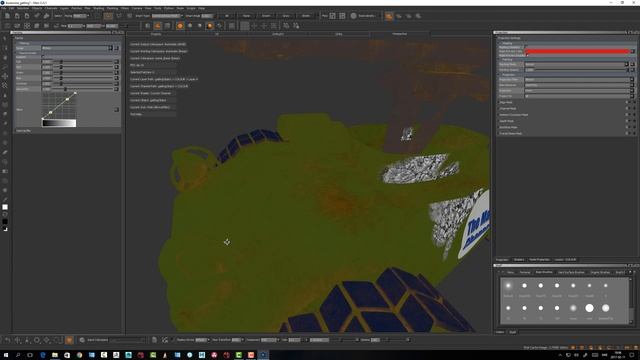Open the Facing dropdown next to Select
640x360 pixels.
81,16
